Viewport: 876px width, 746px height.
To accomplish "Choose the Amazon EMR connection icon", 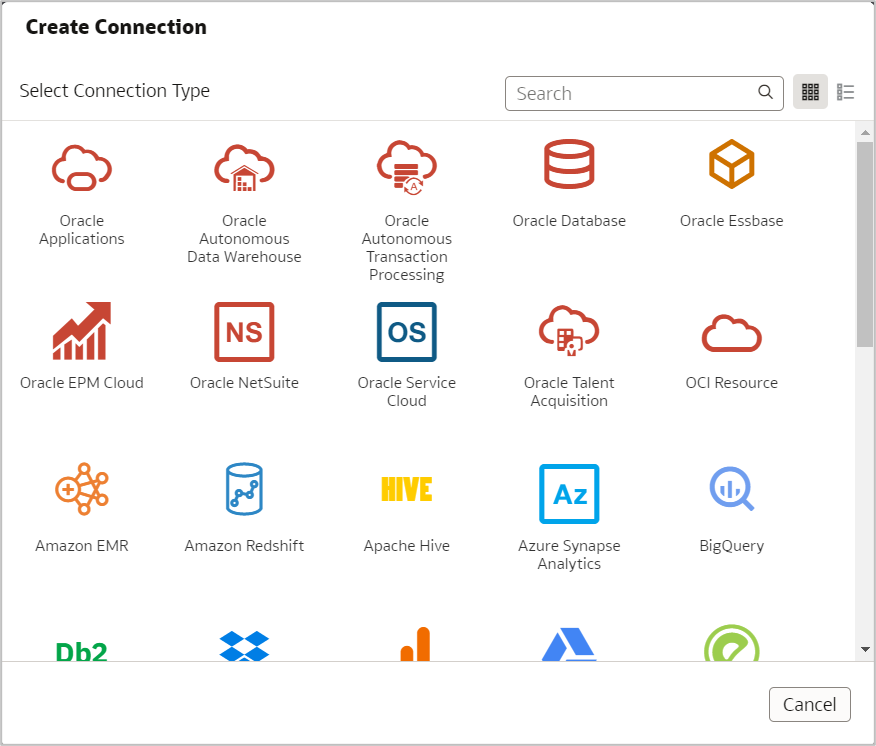I will (82, 490).
